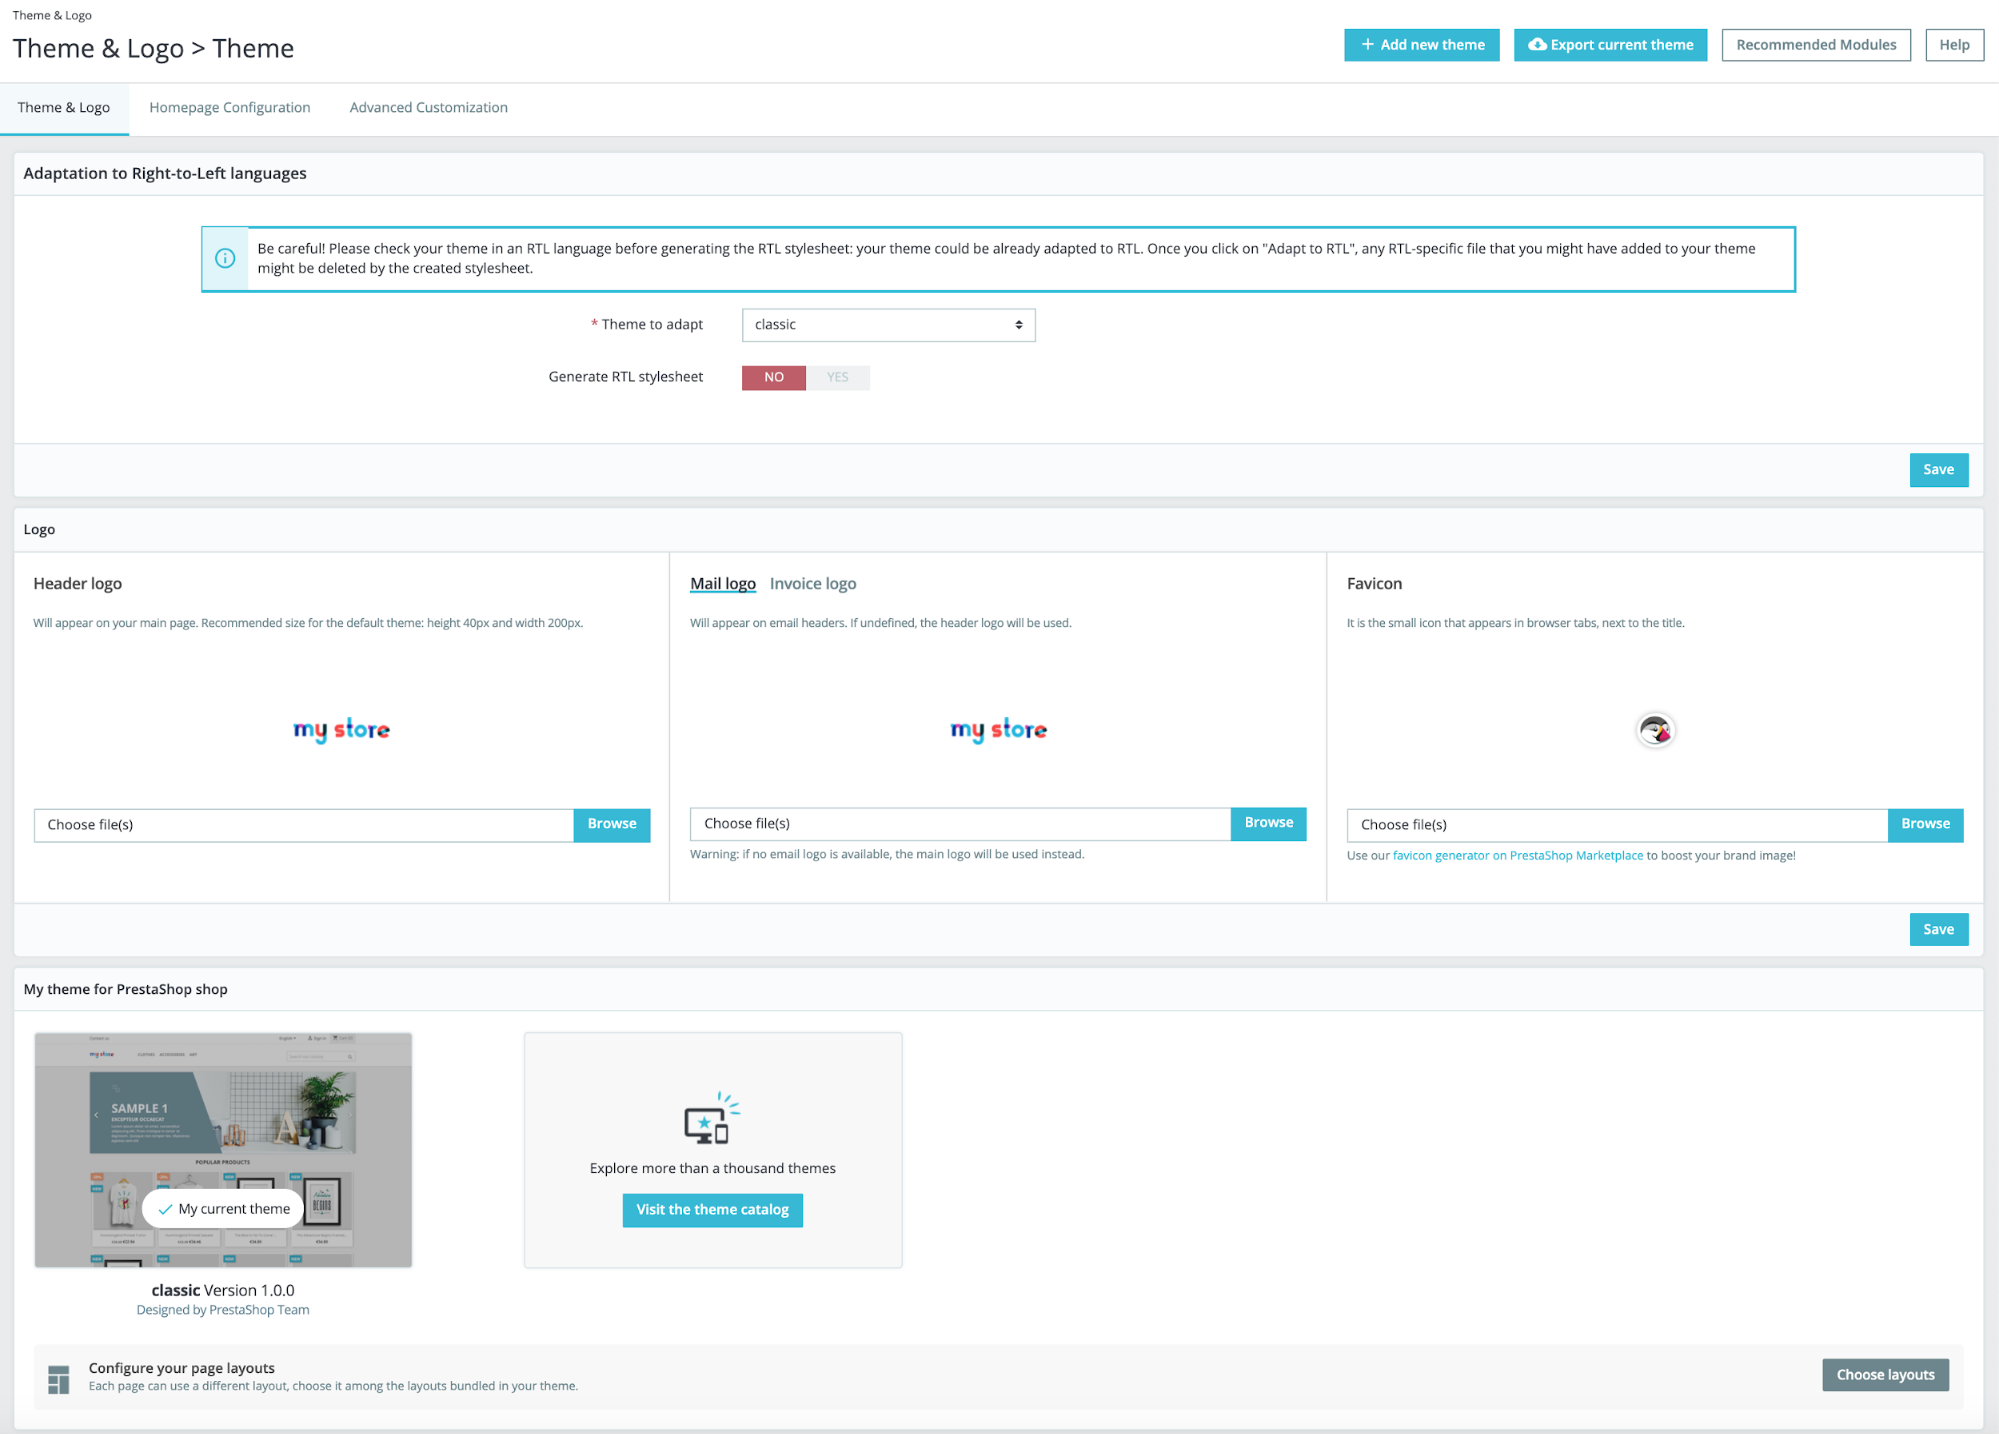Click the Advanced Customization tab
Screen dimensions: 1999x1435
click(428, 109)
